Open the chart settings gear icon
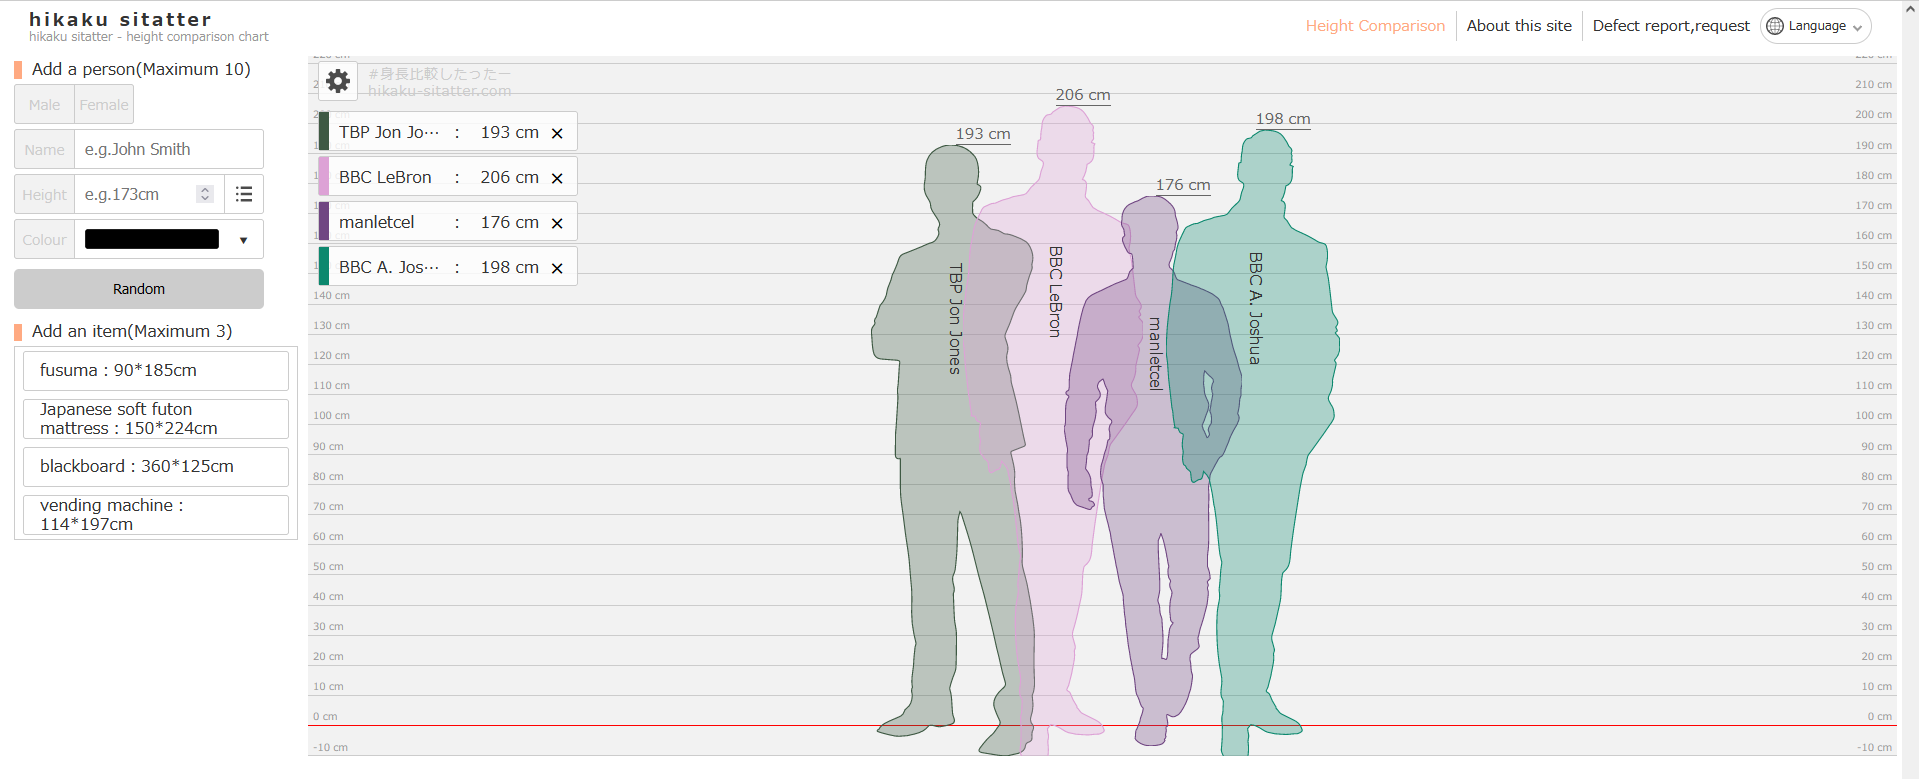The image size is (1919, 779). tap(338, 81)
